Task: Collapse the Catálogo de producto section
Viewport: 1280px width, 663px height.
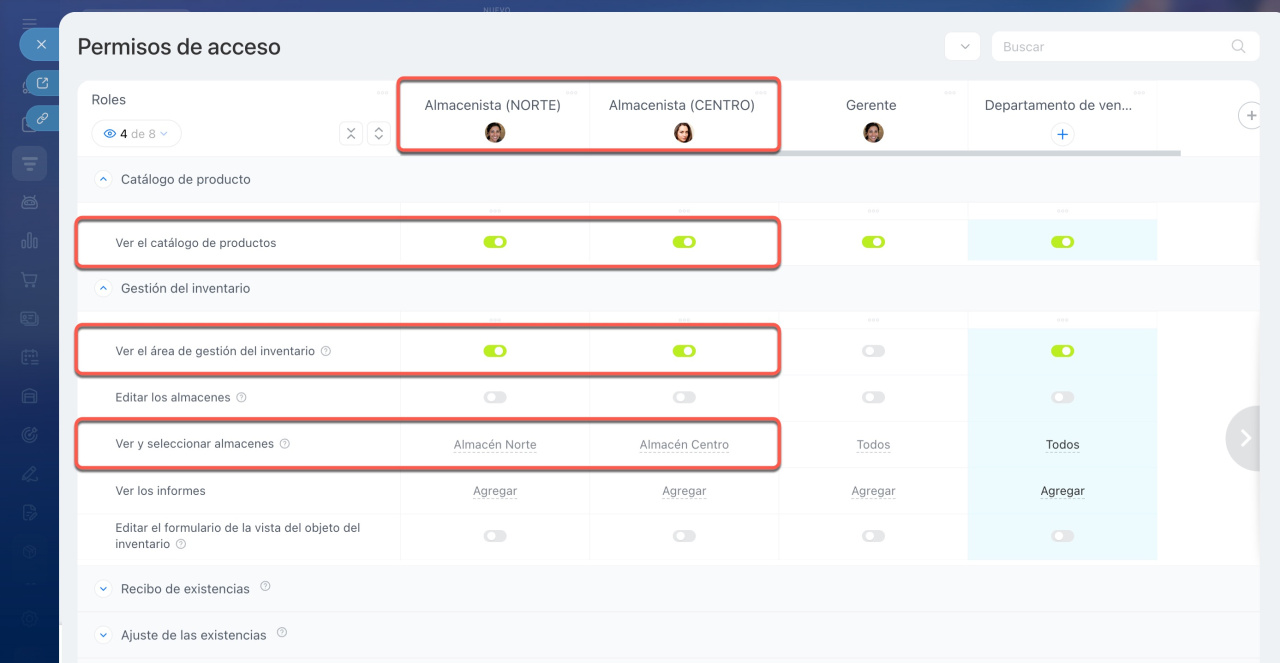Action: (x=102, y=180)
